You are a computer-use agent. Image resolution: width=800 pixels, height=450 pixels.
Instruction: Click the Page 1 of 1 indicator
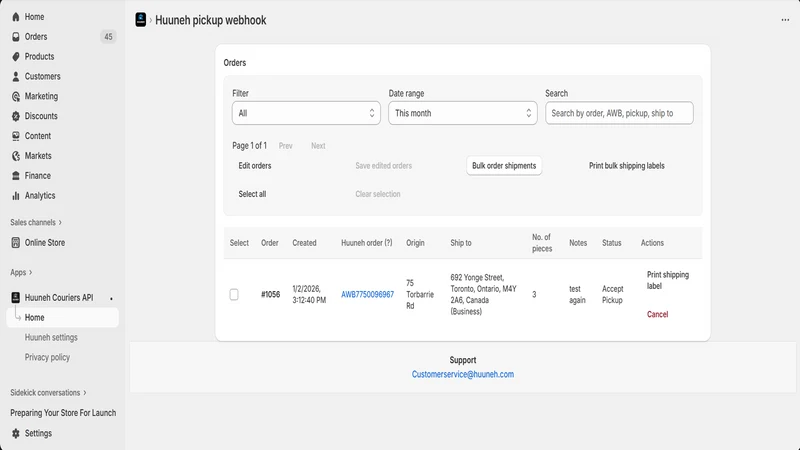[x=249, y=146]
